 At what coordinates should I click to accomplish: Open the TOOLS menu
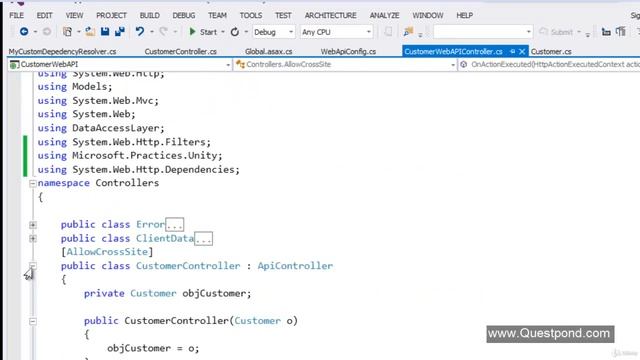[251, 16]
